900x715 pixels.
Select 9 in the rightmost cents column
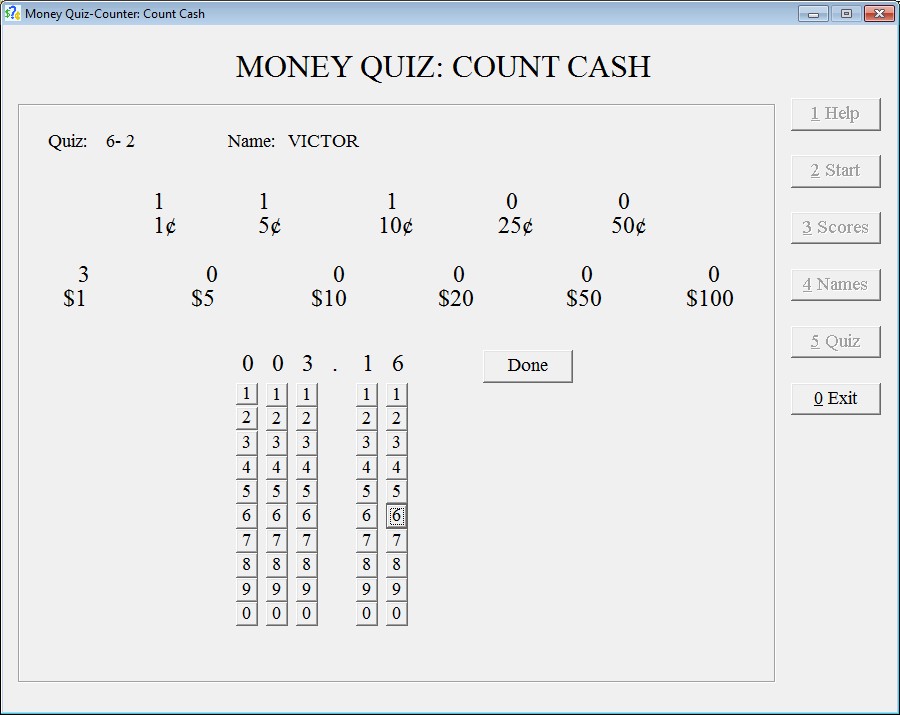pyautogui.click(x=396, y=589)
